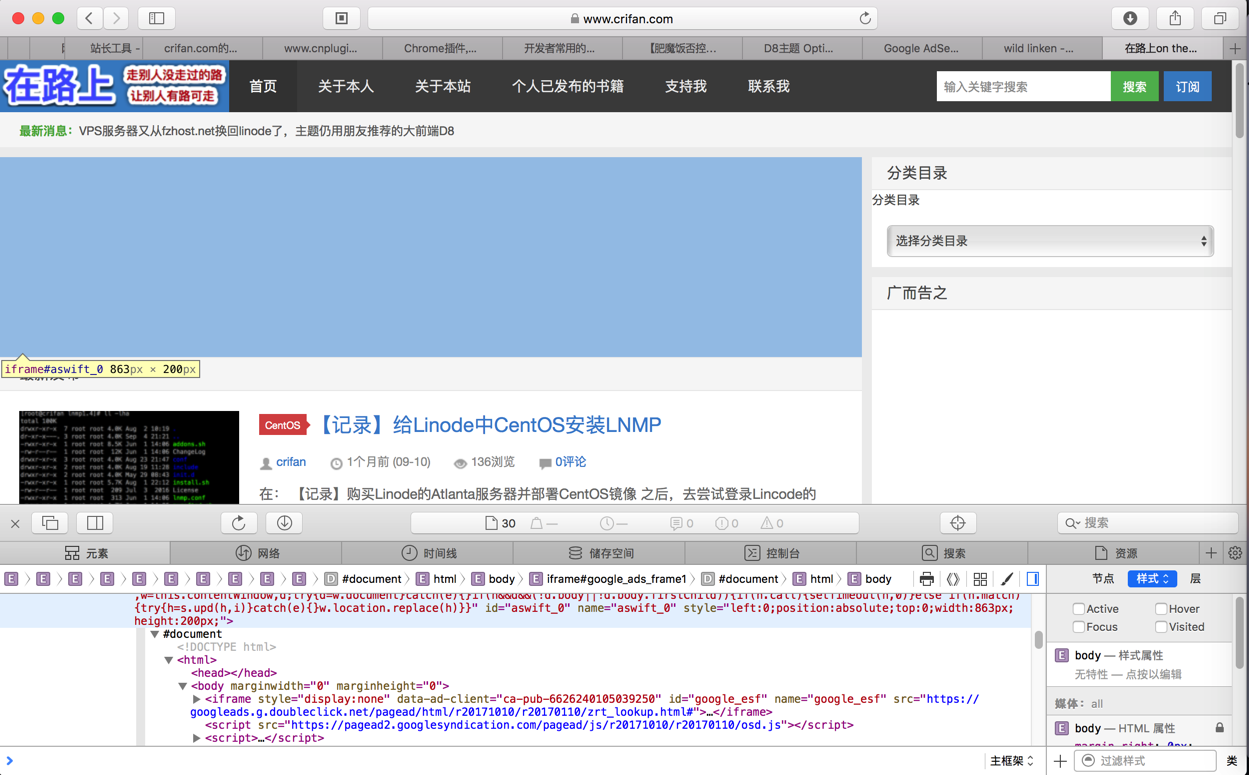1249x775 pixels.
Task: Start element selection with the crosshair icon
Action: tap(958, 523)
